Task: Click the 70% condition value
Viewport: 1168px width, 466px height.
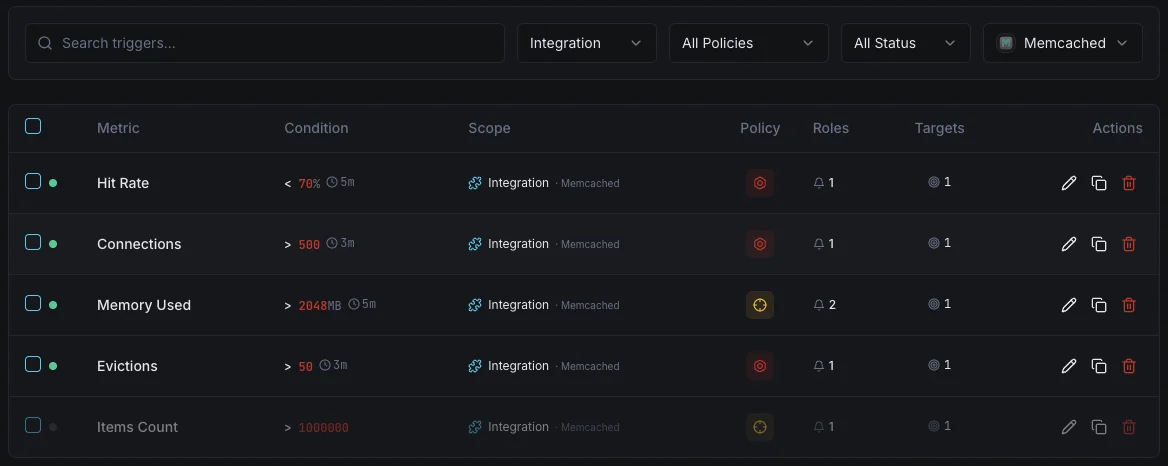Action: click(x=309, y=183)
